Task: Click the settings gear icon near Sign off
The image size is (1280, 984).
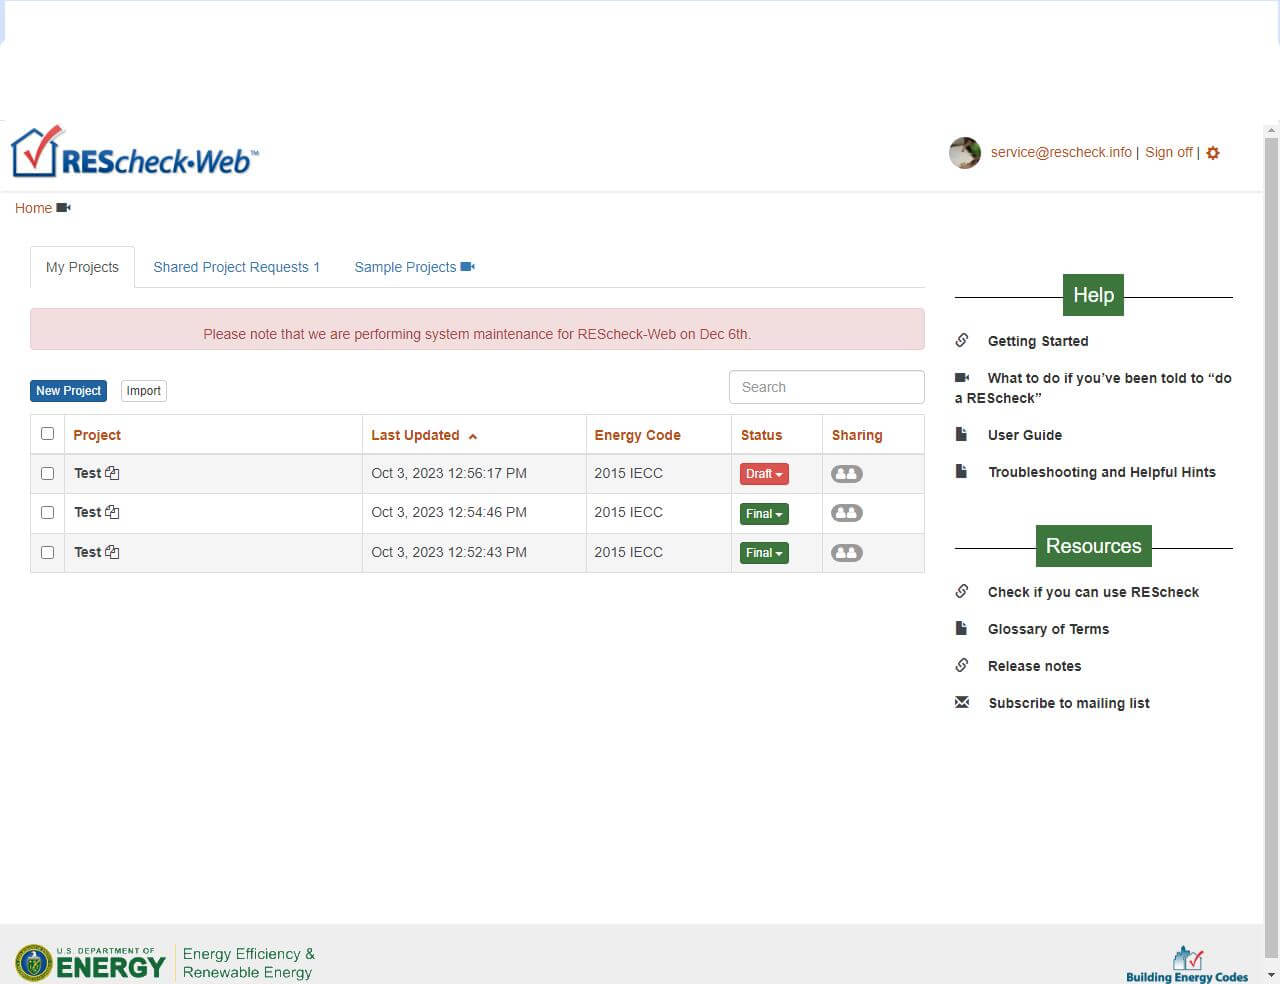Action: [1213, 153]
